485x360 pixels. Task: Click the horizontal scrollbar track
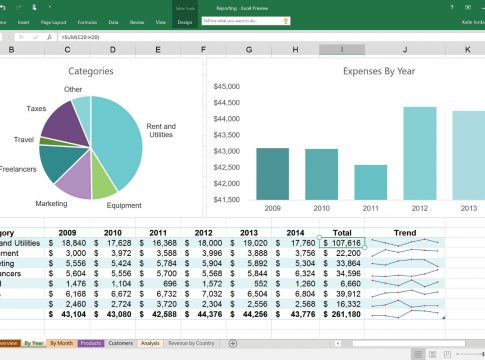click(x=409, y=343)
